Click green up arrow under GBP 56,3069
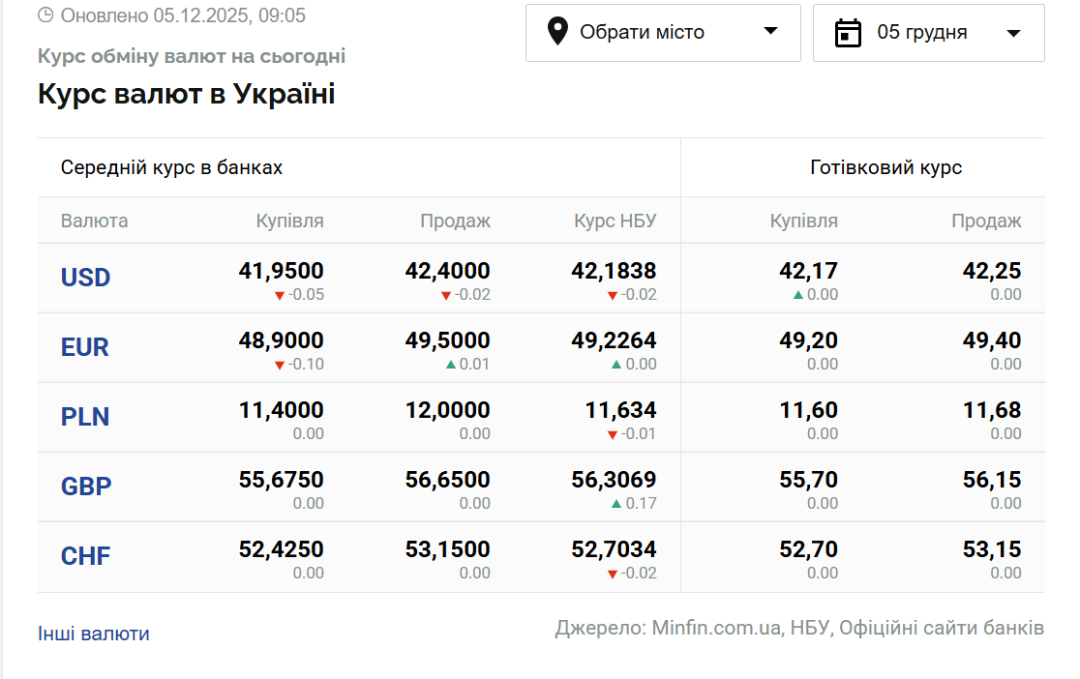Viewport: 1080px width, 679px height. coord(617,503)
